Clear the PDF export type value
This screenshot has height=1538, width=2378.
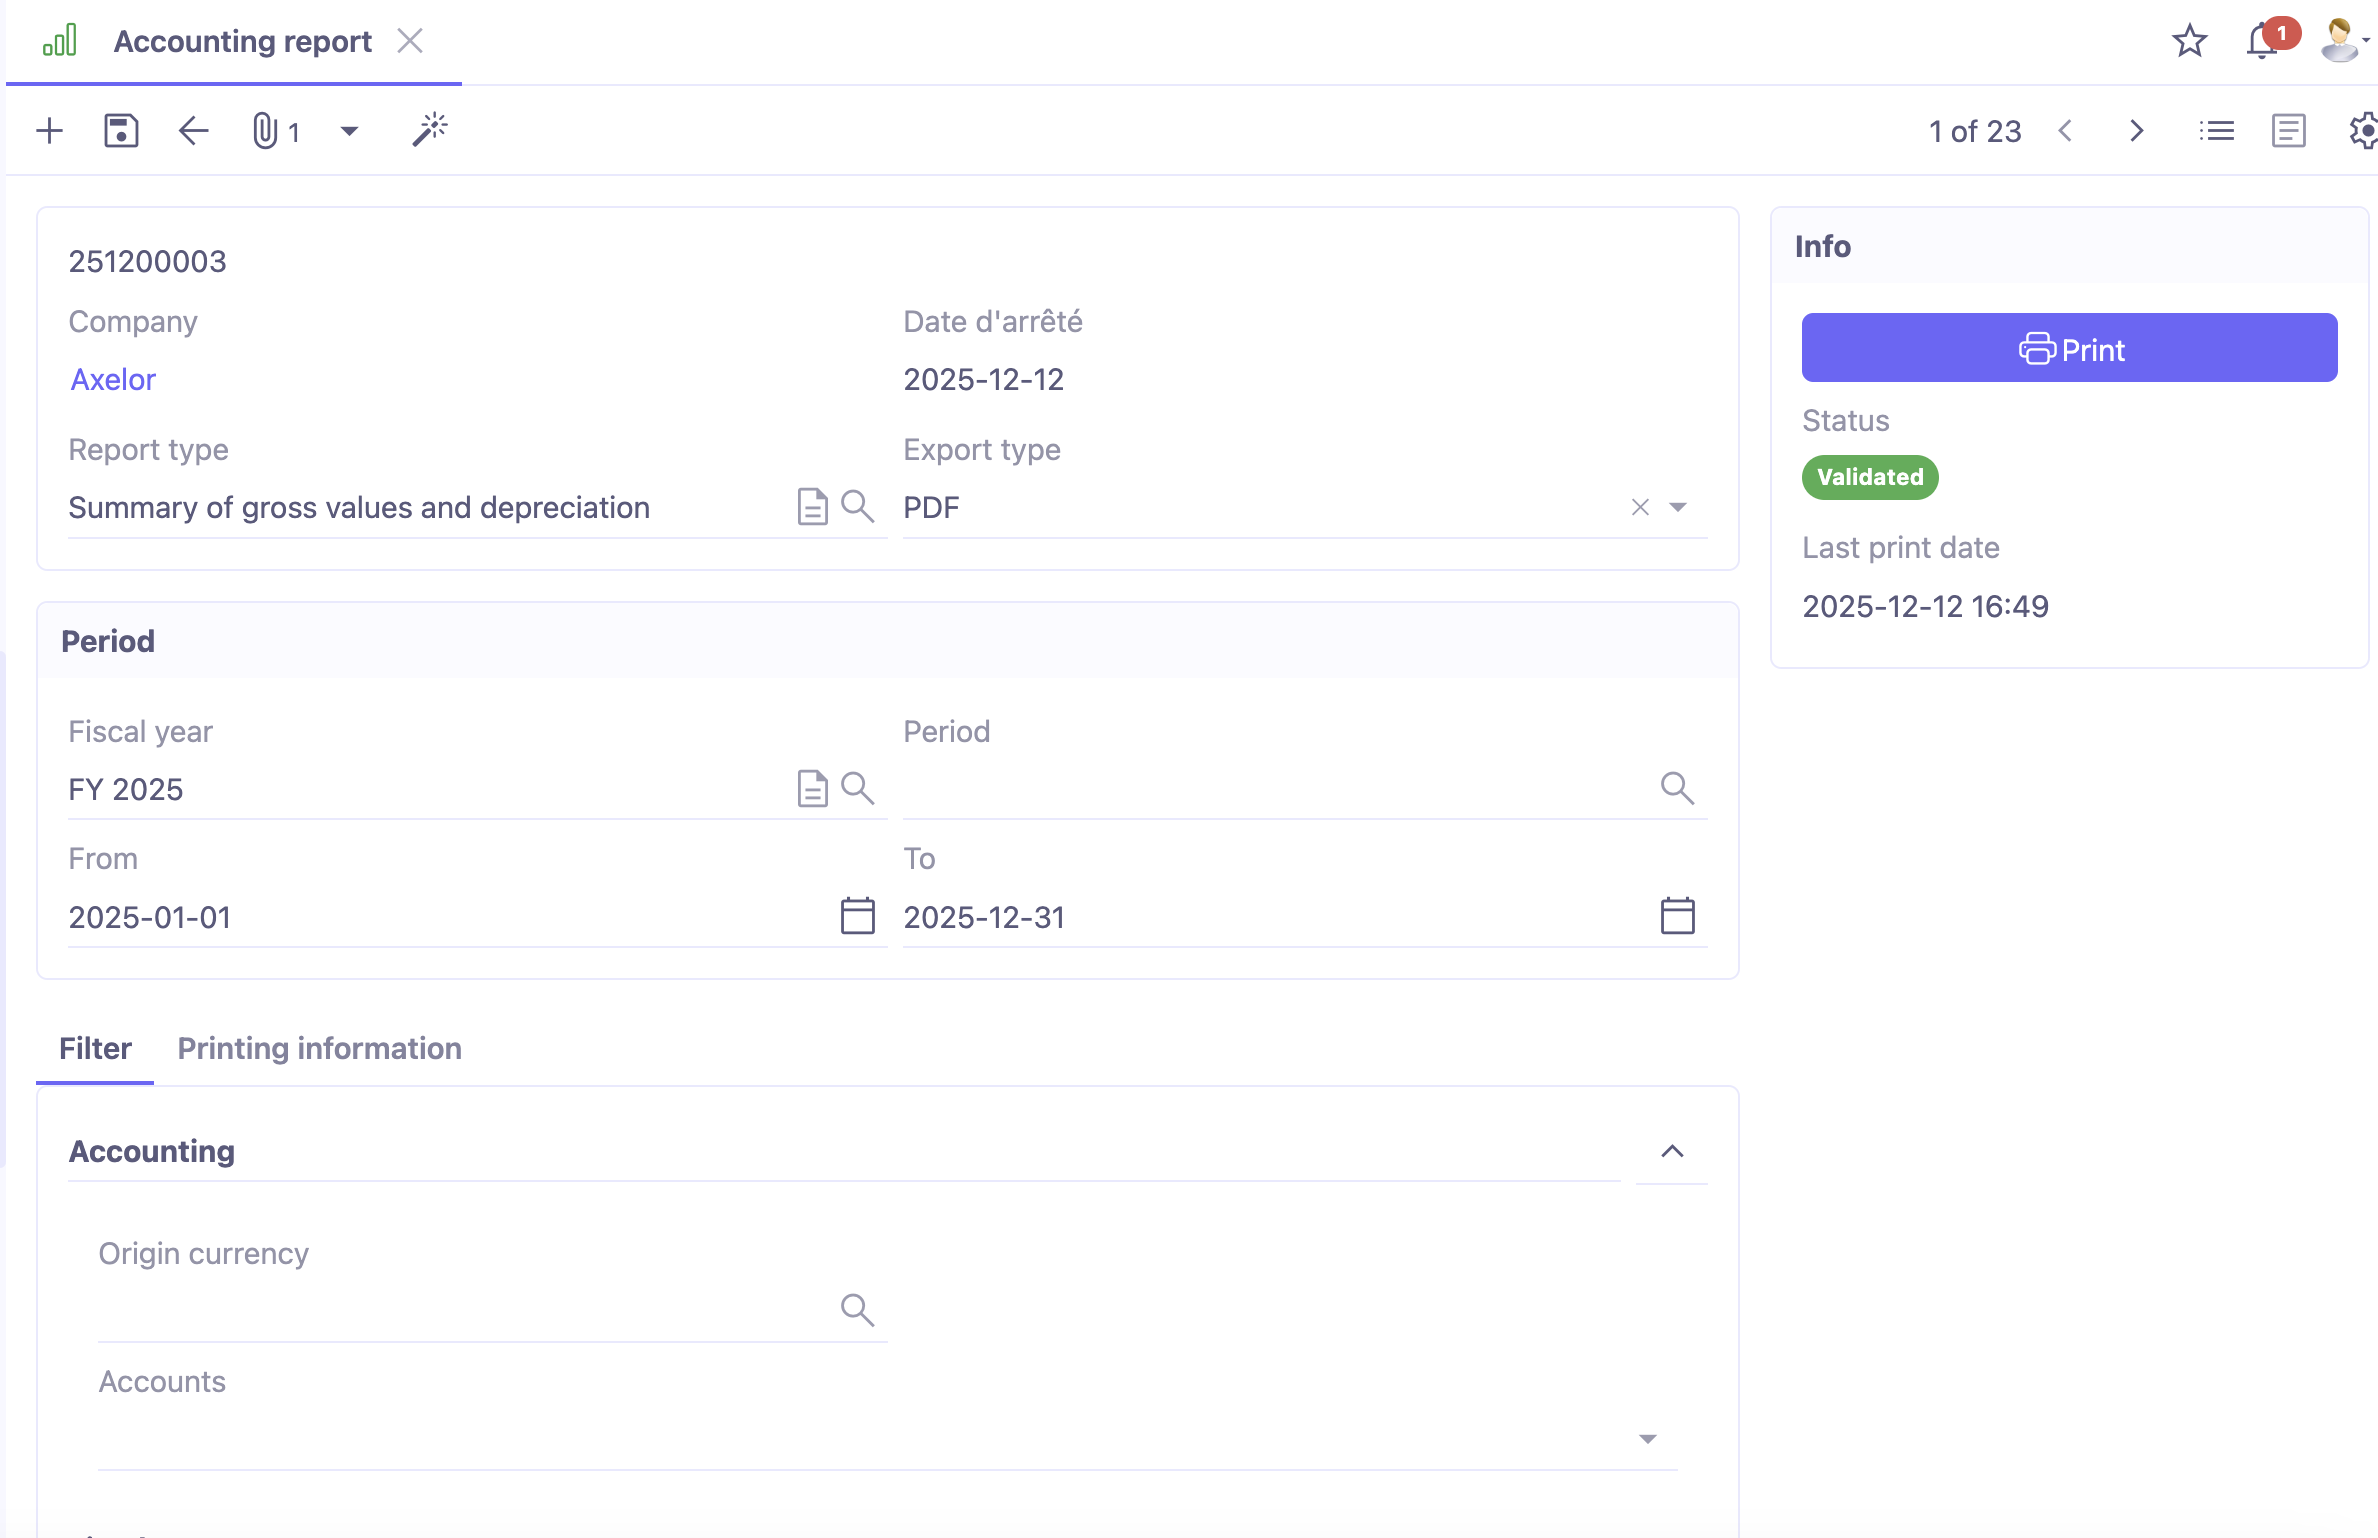(x=1640, y=507)
